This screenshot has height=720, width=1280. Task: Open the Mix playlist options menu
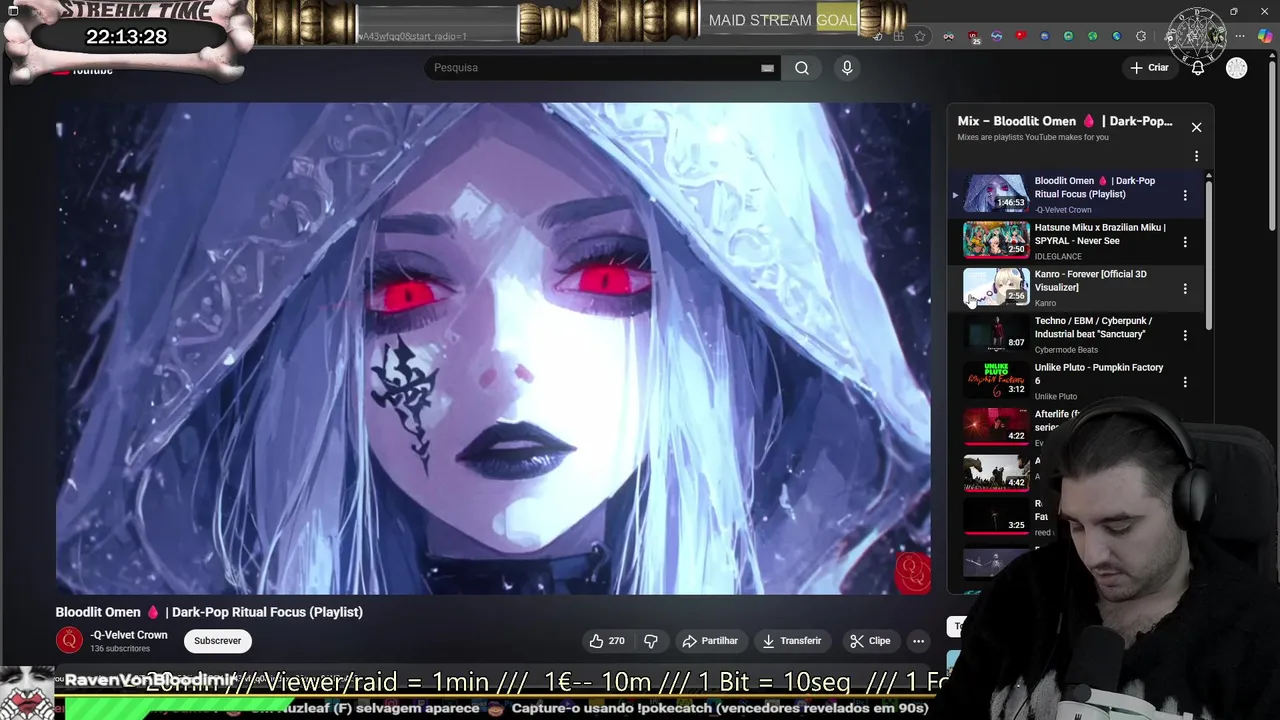pyautogui.click(x=1196, y=156)
